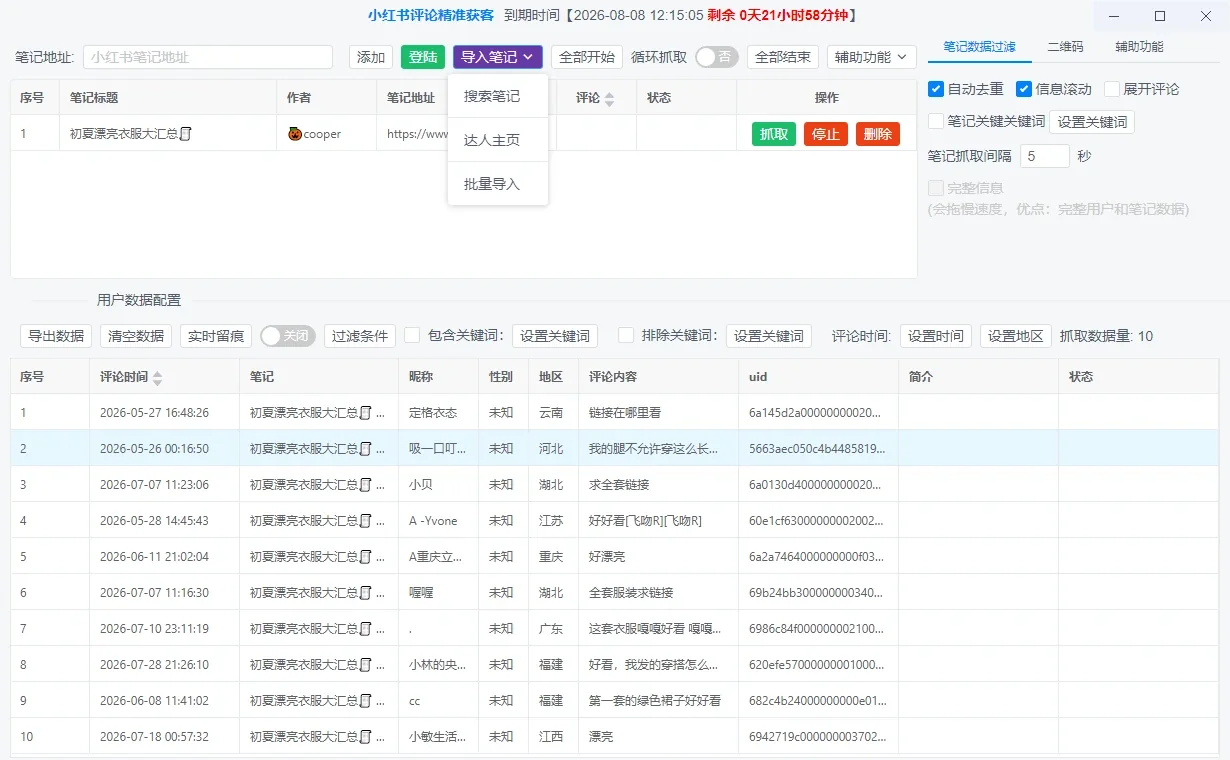Enable the 展开评论 checkbox

1112,89
